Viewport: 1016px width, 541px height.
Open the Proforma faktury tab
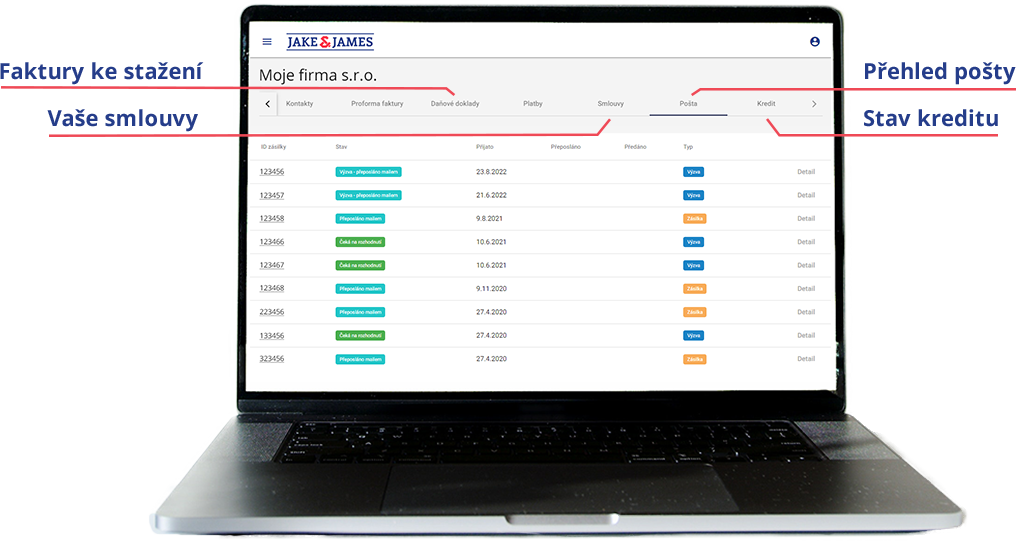pos(377,104)
